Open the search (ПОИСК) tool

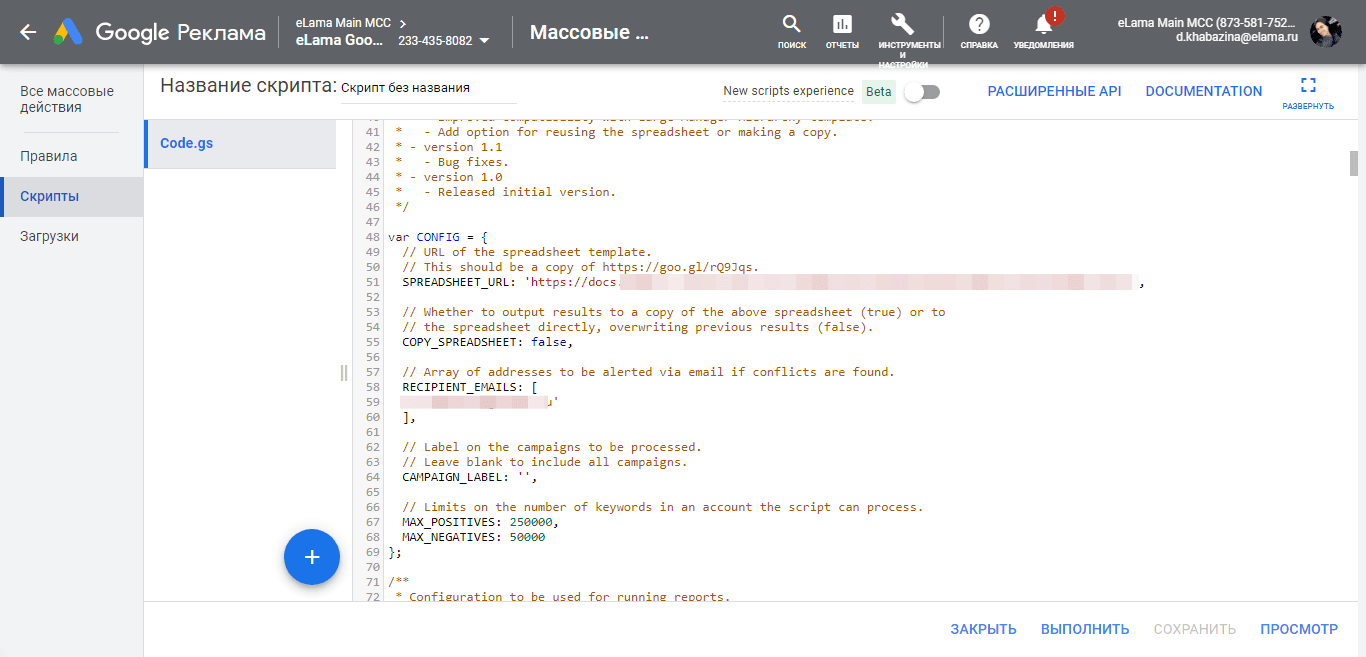coord(791,32)
